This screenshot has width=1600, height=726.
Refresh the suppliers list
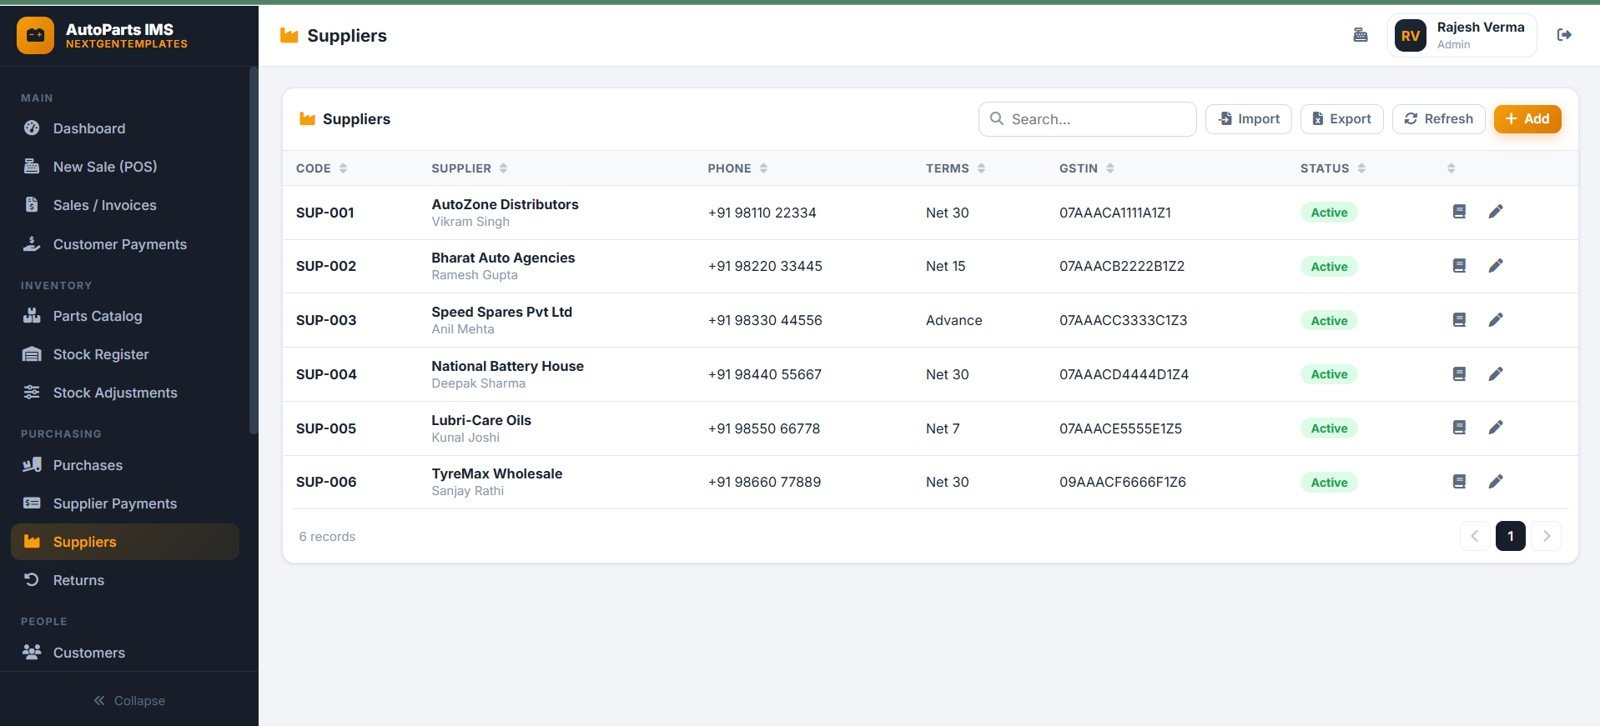click(1439, 119)
